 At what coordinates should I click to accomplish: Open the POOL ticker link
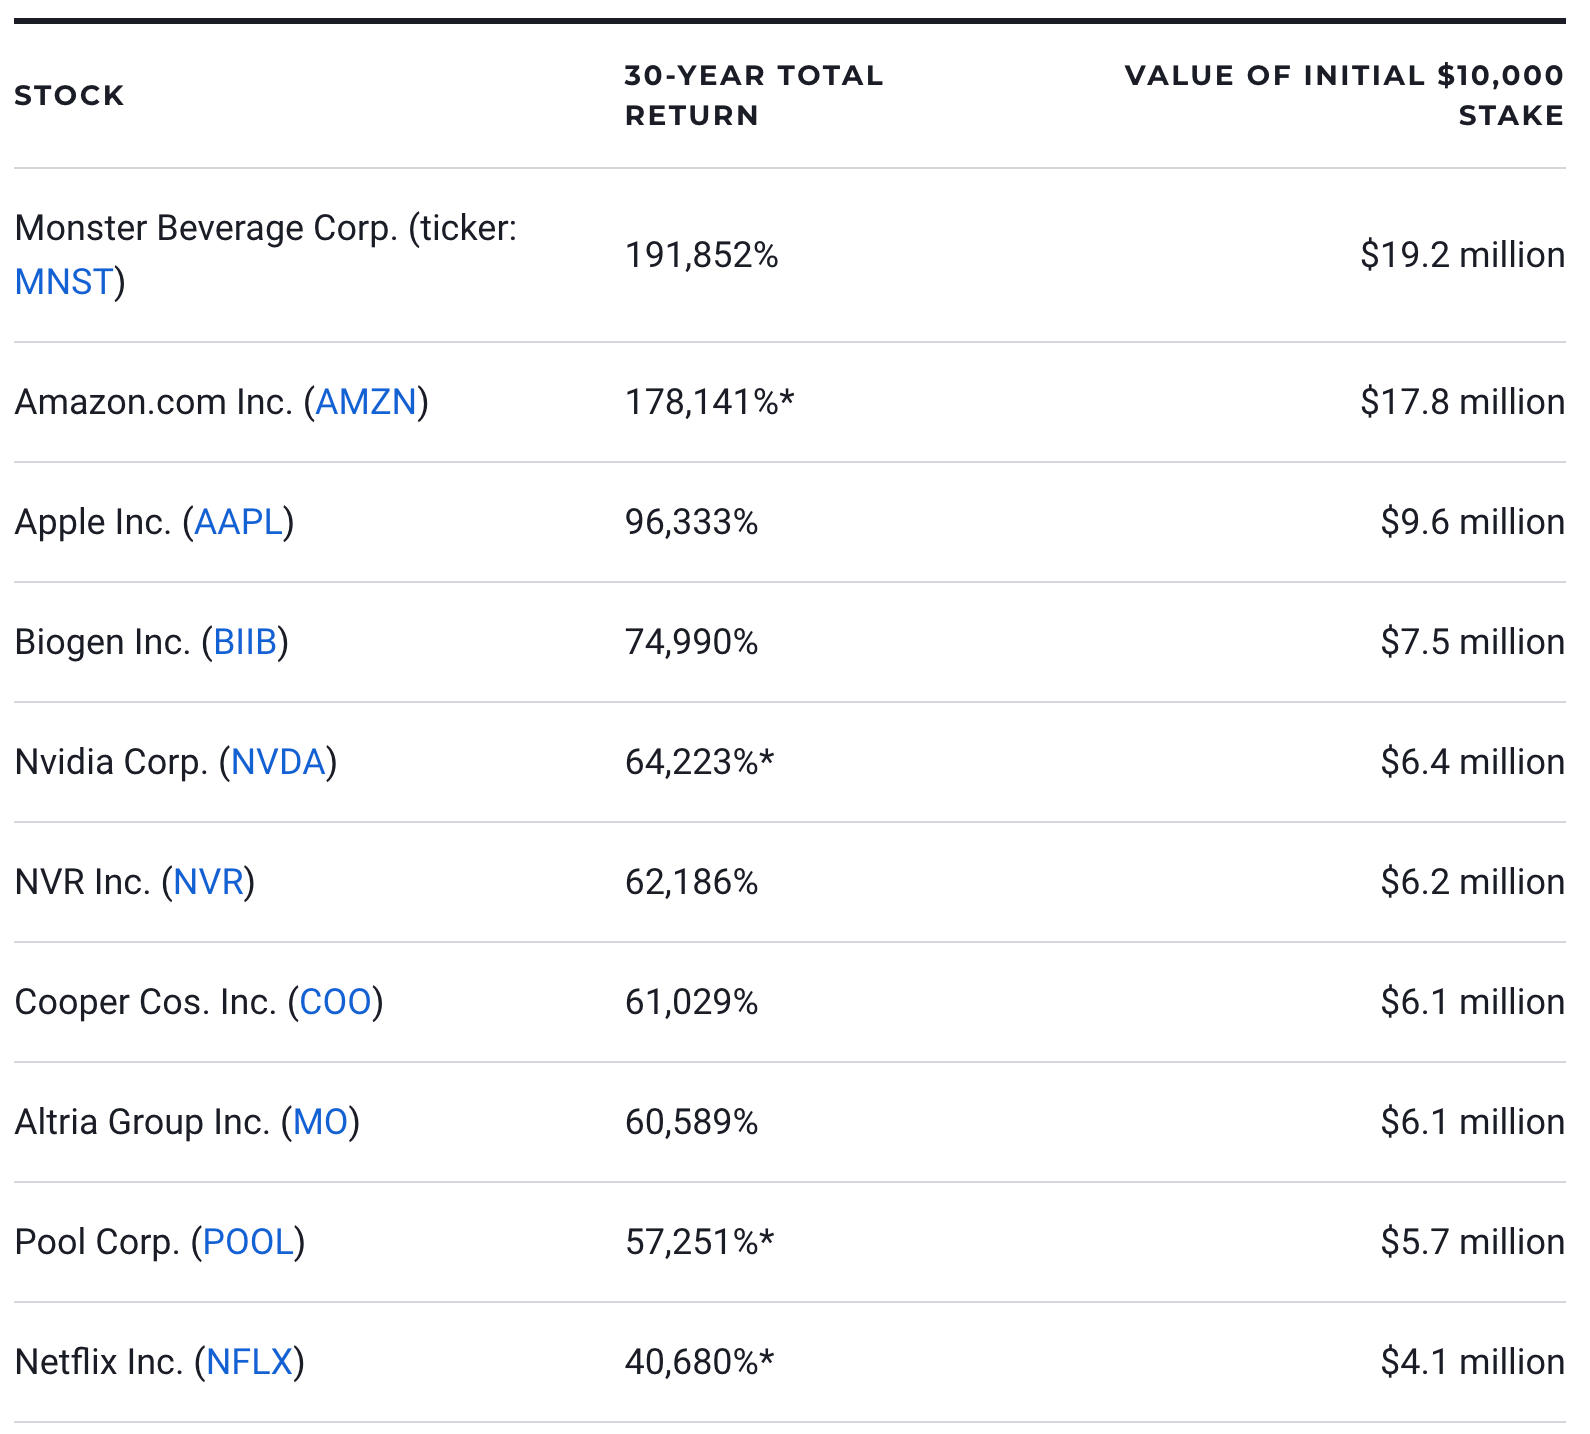248,1242
